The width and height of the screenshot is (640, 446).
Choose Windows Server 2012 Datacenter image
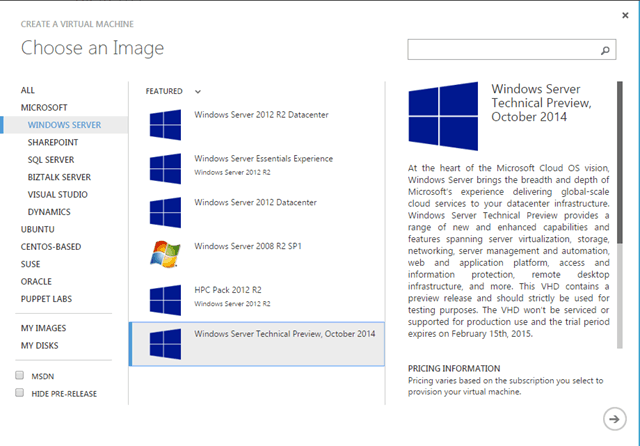[x=257, y=212]
